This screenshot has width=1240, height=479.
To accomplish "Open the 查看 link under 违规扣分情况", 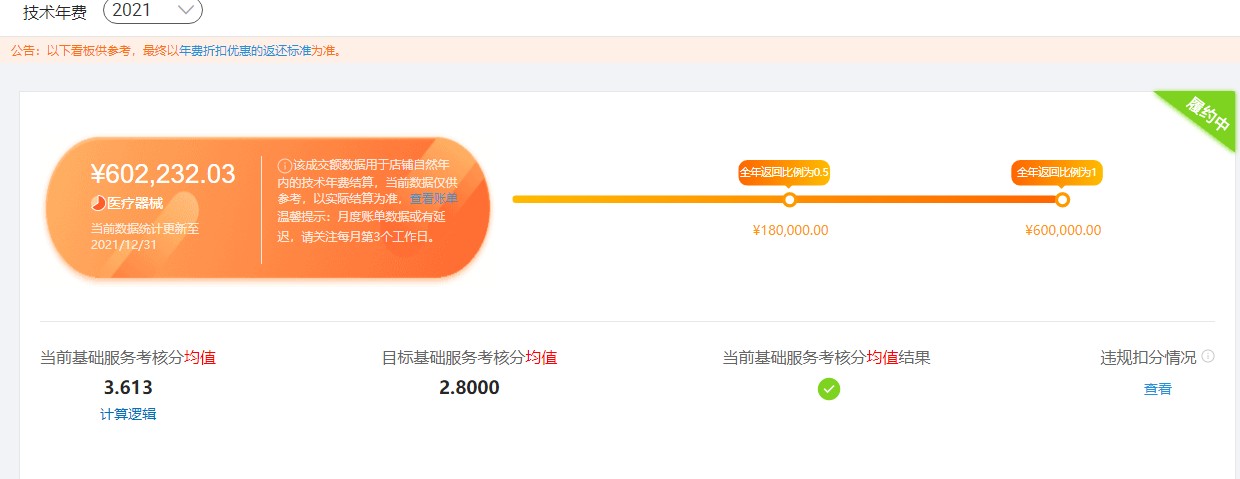I will 1158,389.
